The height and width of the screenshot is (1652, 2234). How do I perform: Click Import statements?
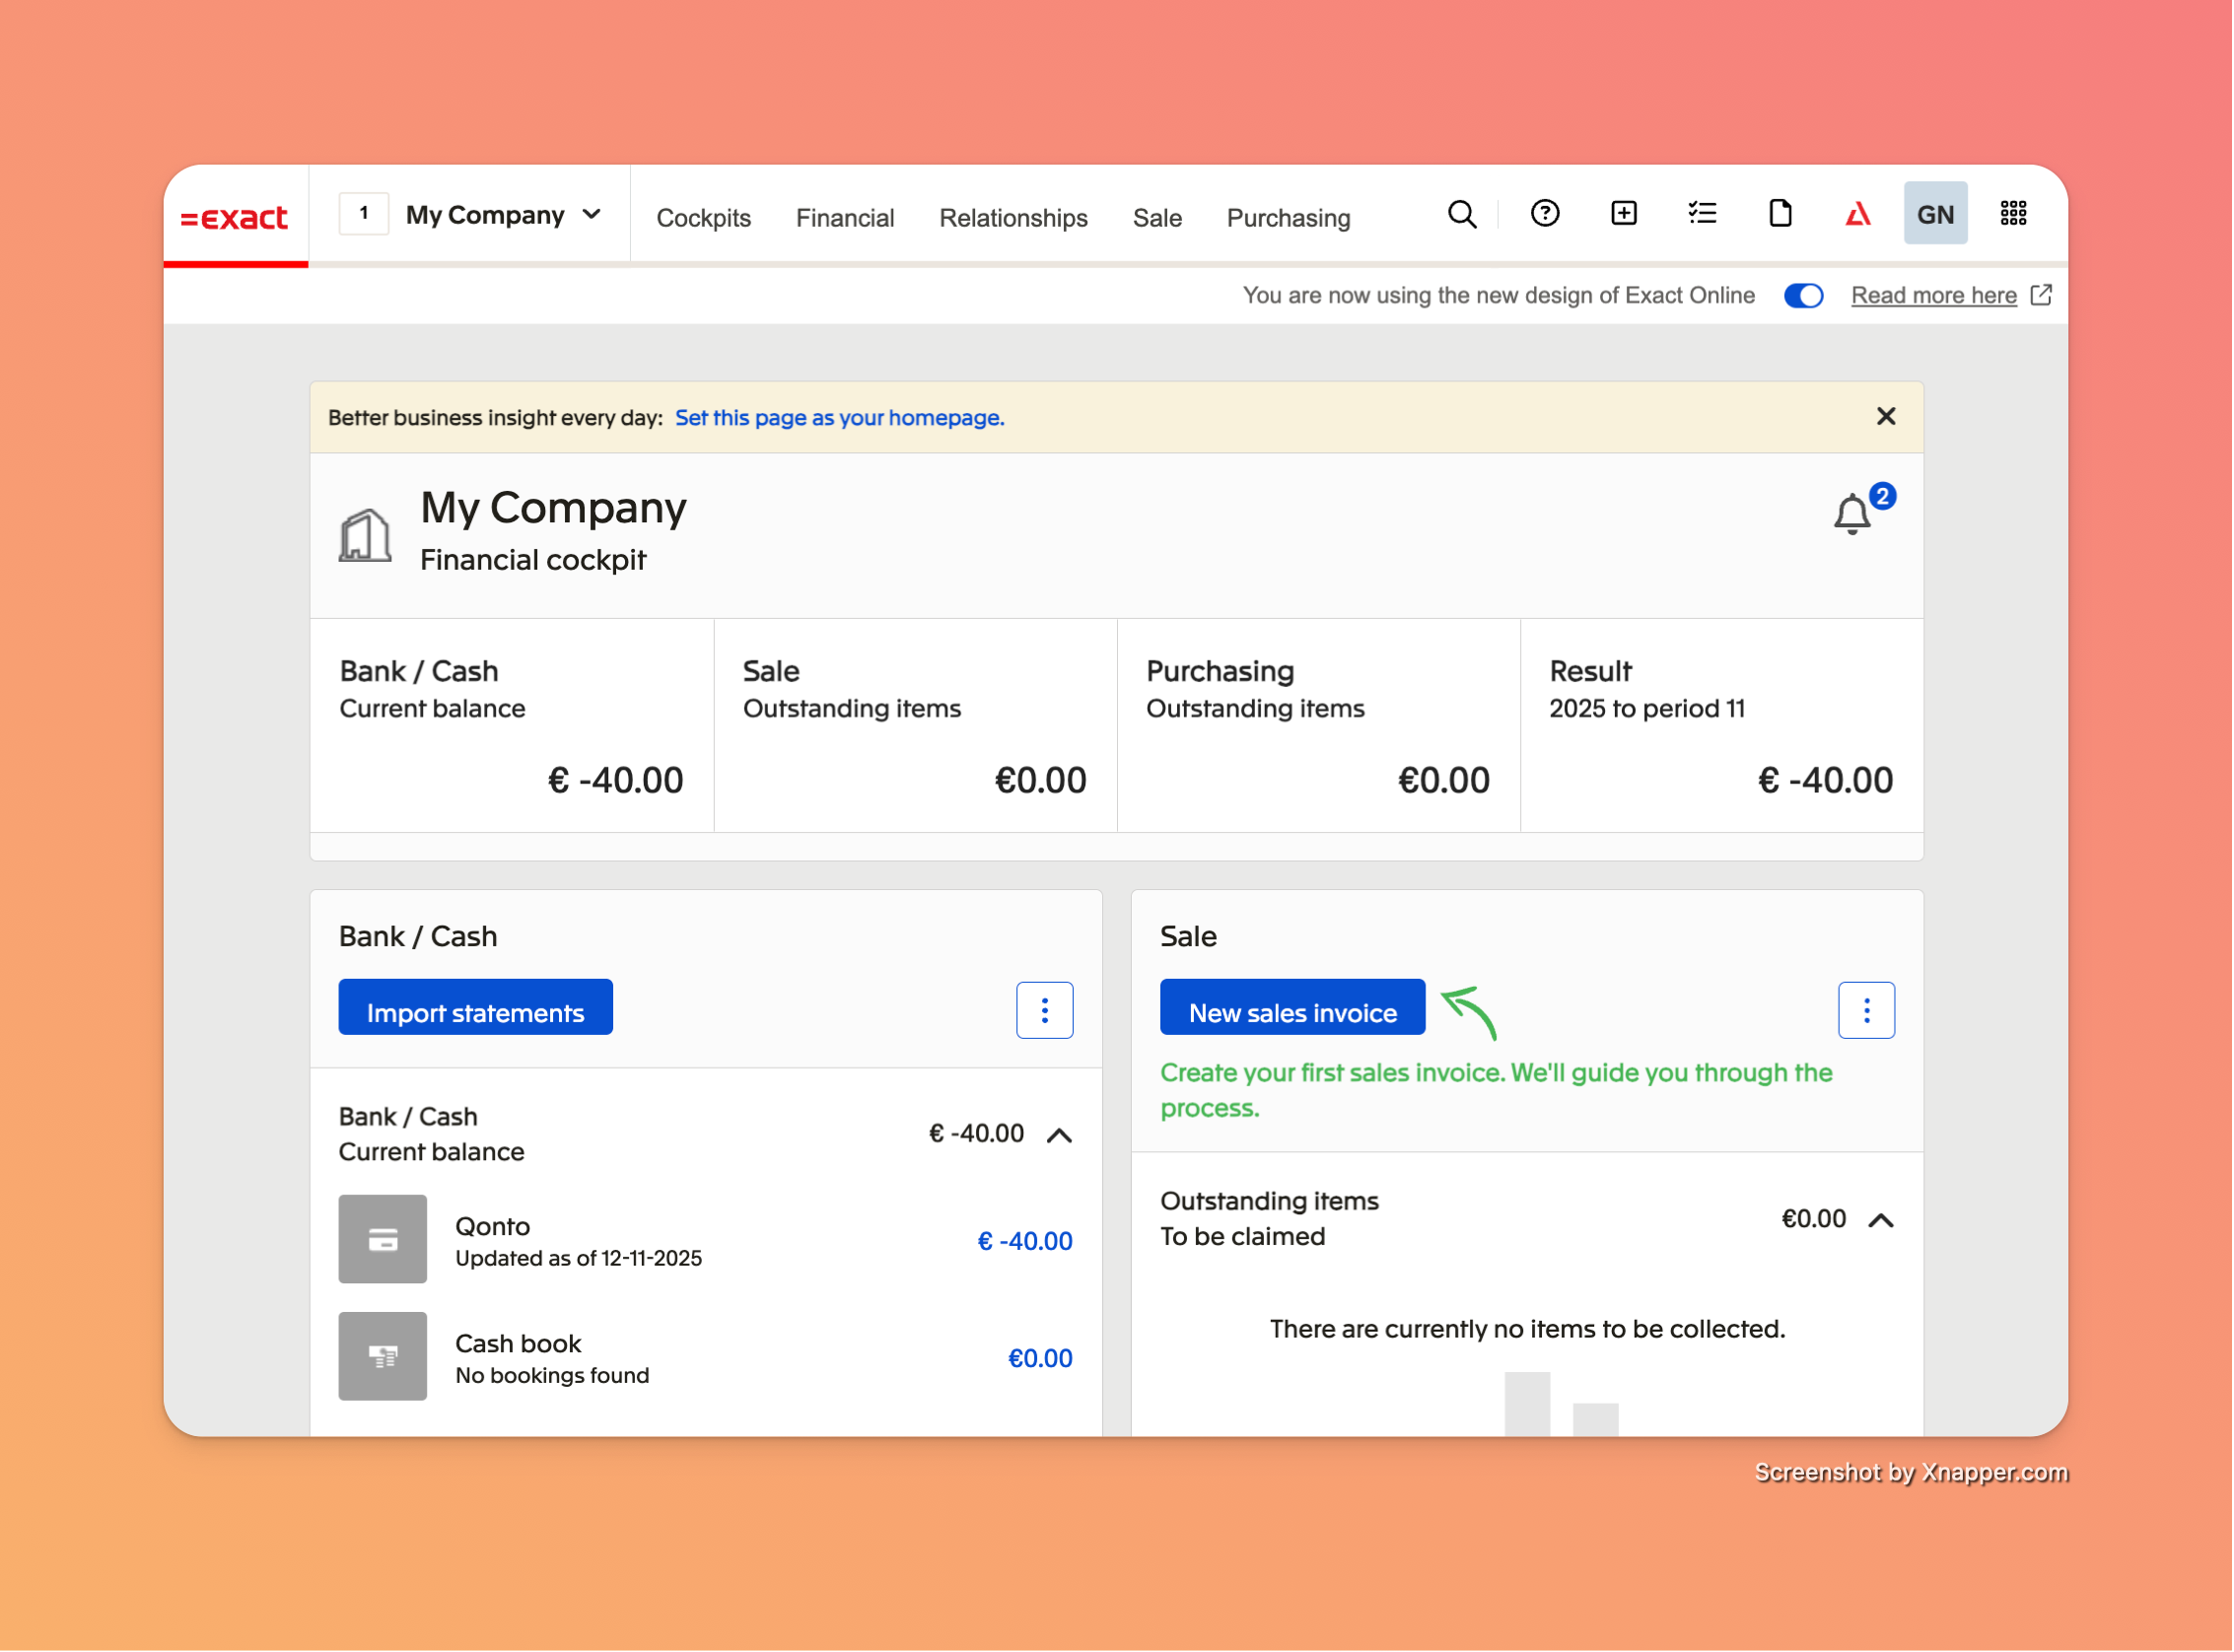click(475, 1010)
